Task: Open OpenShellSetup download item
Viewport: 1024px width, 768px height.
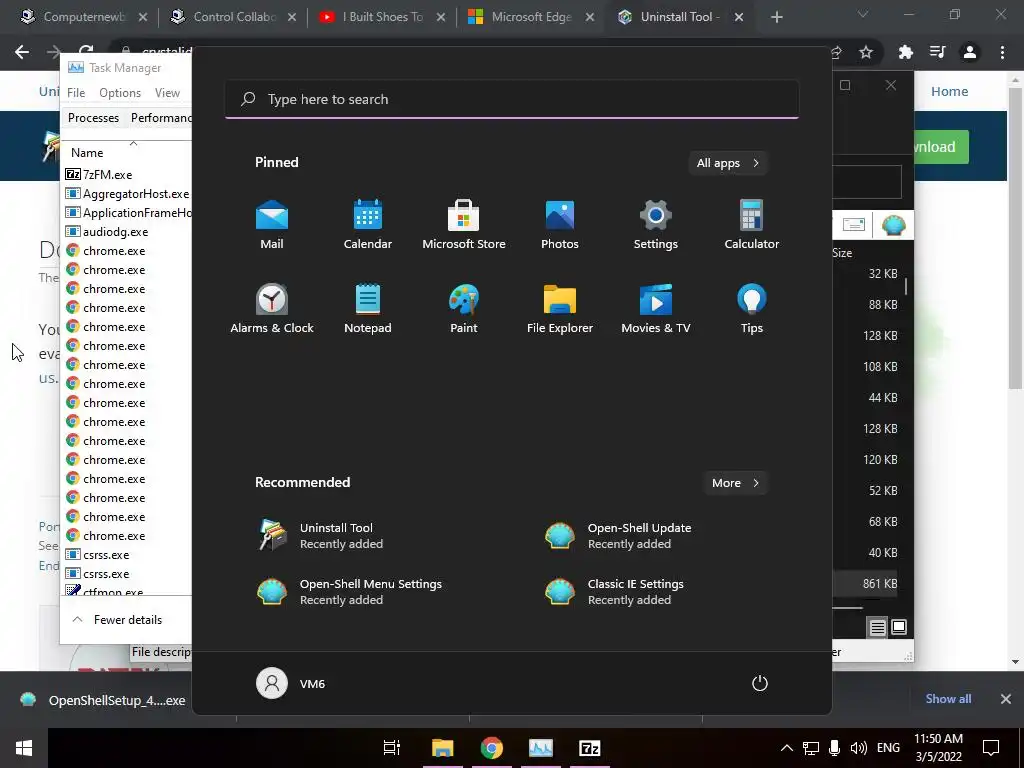Action: [x=104, y=700]
